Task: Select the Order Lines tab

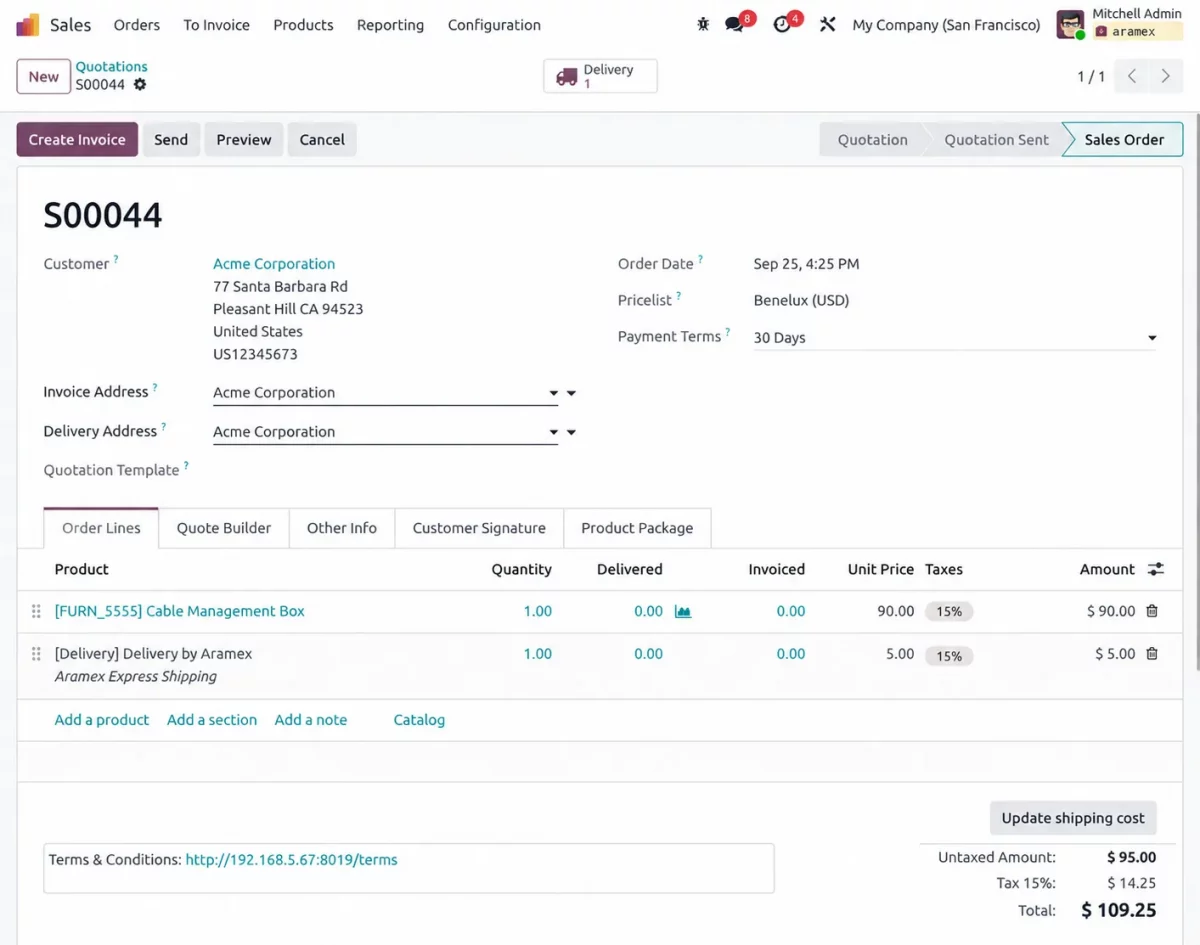Action: click(101, 528)
